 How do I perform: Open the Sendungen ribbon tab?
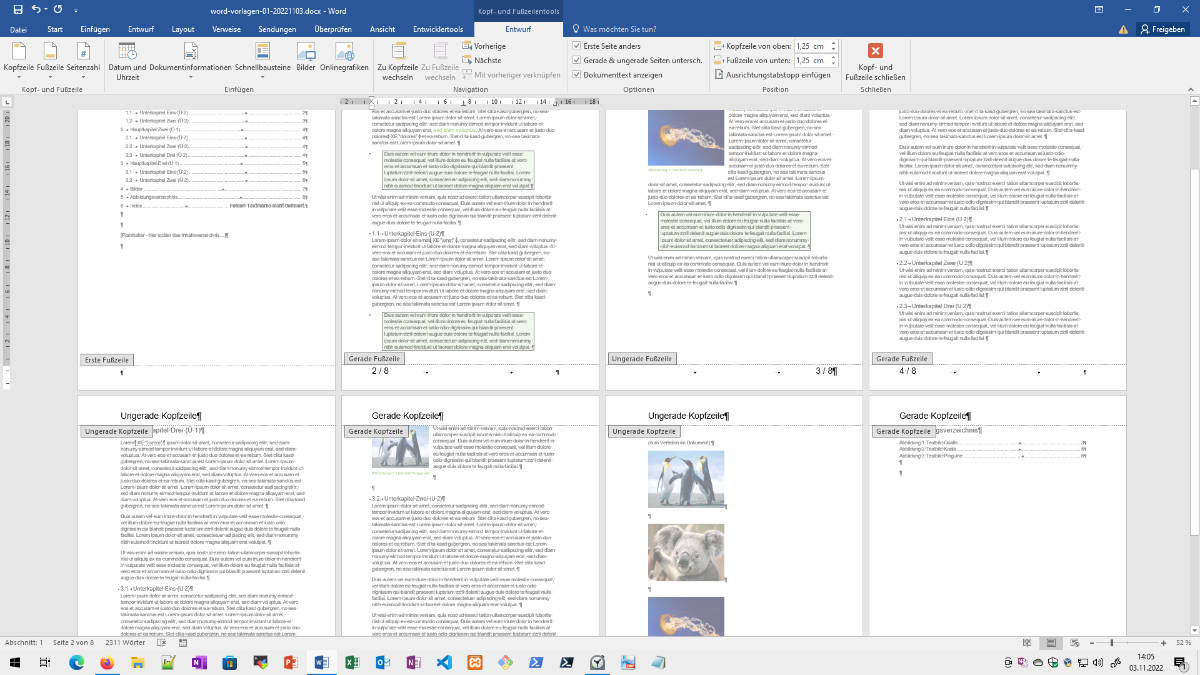point(277,29)
